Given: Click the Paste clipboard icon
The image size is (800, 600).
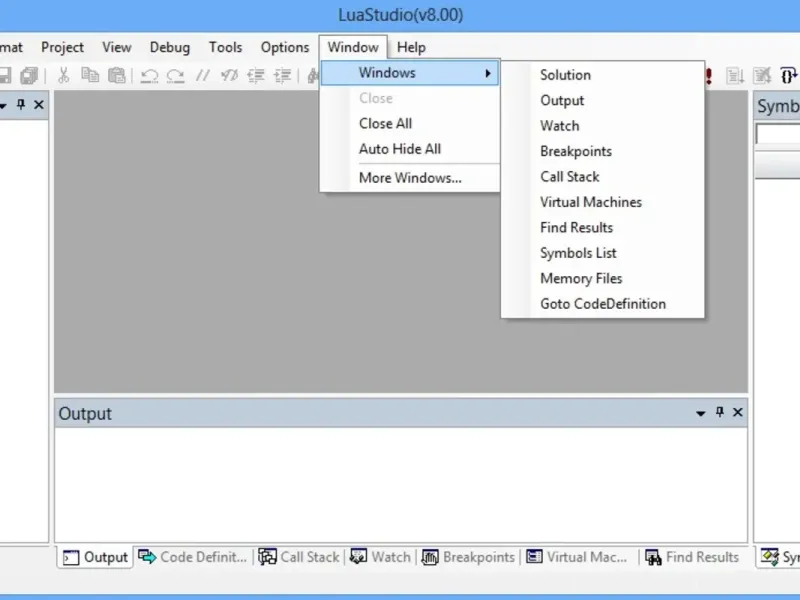Looking at the screenshot, I should 117,76.
